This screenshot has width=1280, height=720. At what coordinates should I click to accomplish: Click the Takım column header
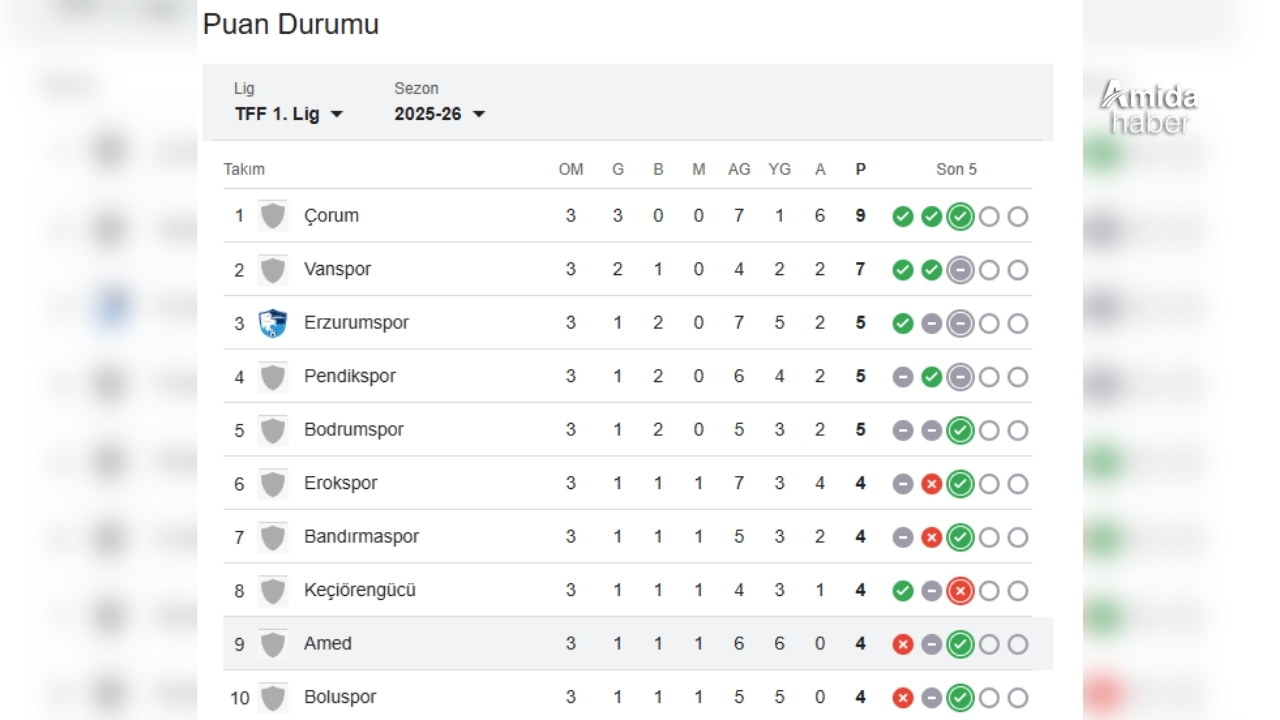(244, 170)
